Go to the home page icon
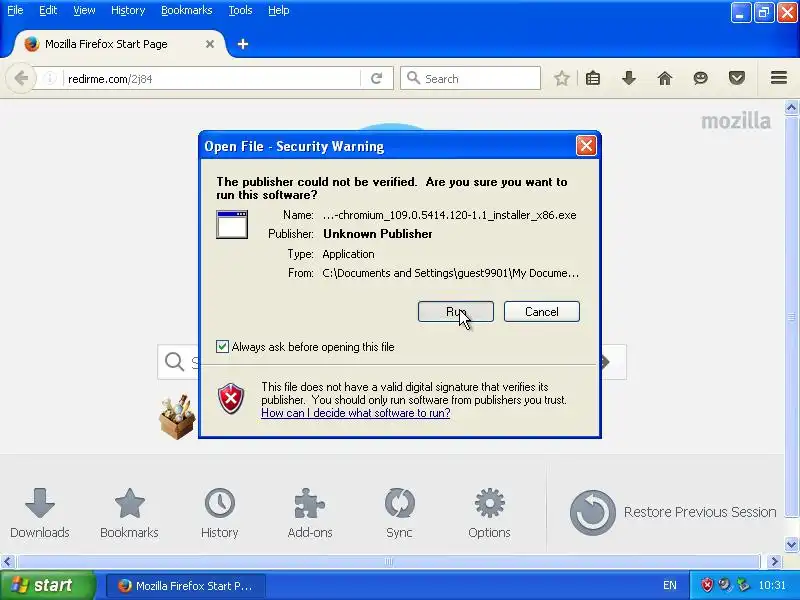The height and width of the screenshot is (600, 800). tap(665, 79)
